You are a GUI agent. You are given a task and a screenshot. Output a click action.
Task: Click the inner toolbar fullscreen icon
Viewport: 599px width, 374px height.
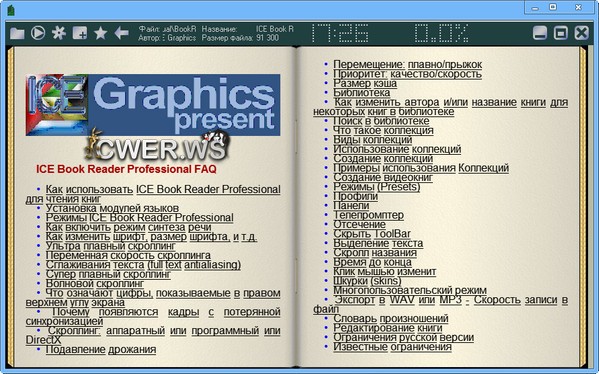coord(560,33)
